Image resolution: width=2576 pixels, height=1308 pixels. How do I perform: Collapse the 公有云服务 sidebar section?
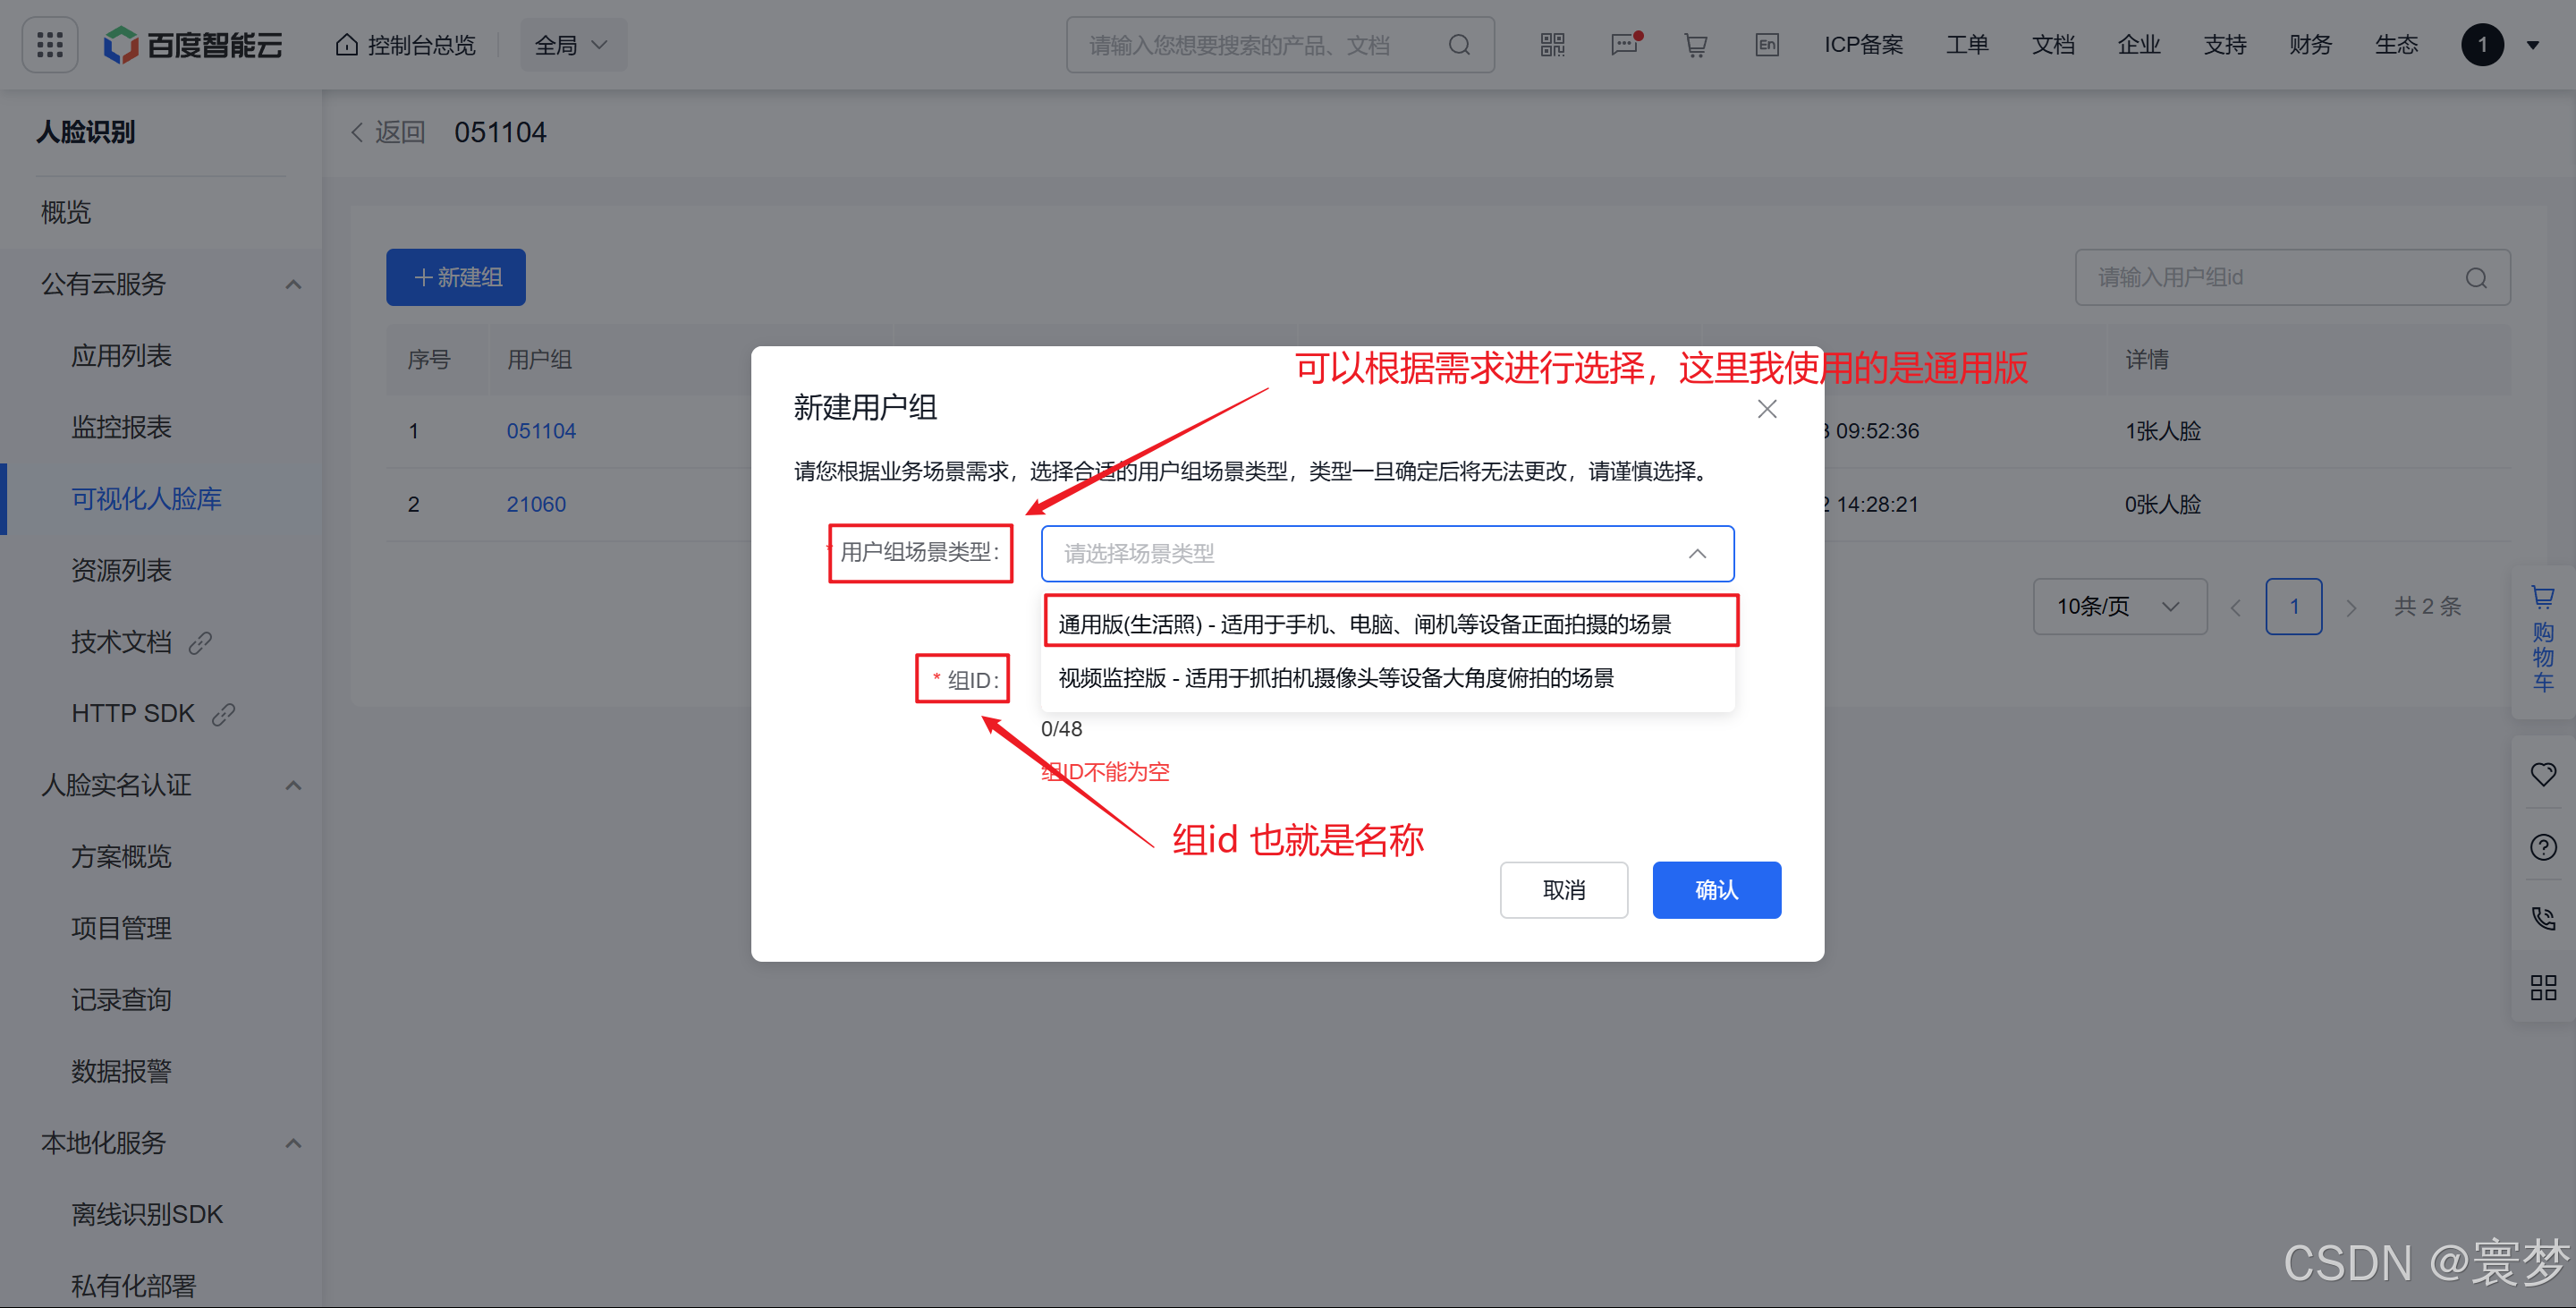[293, 285]
